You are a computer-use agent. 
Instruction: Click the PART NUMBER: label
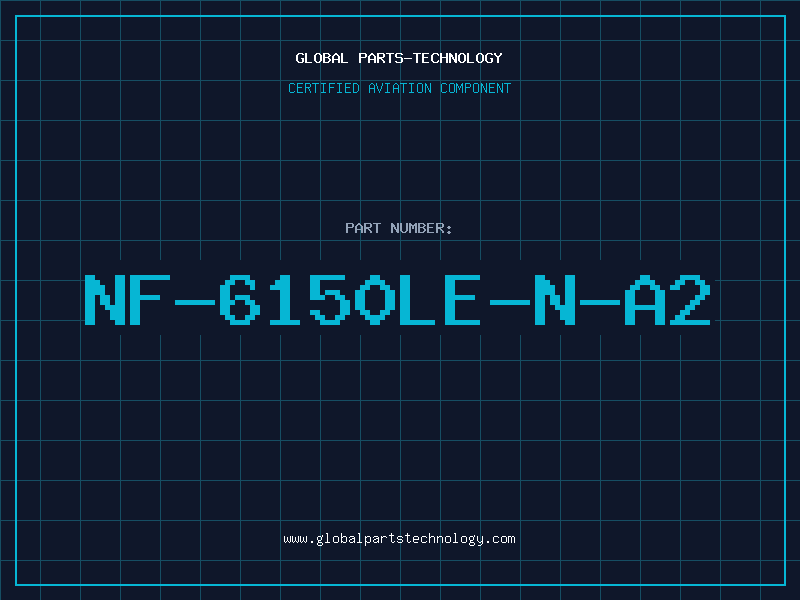click(399, 228)
